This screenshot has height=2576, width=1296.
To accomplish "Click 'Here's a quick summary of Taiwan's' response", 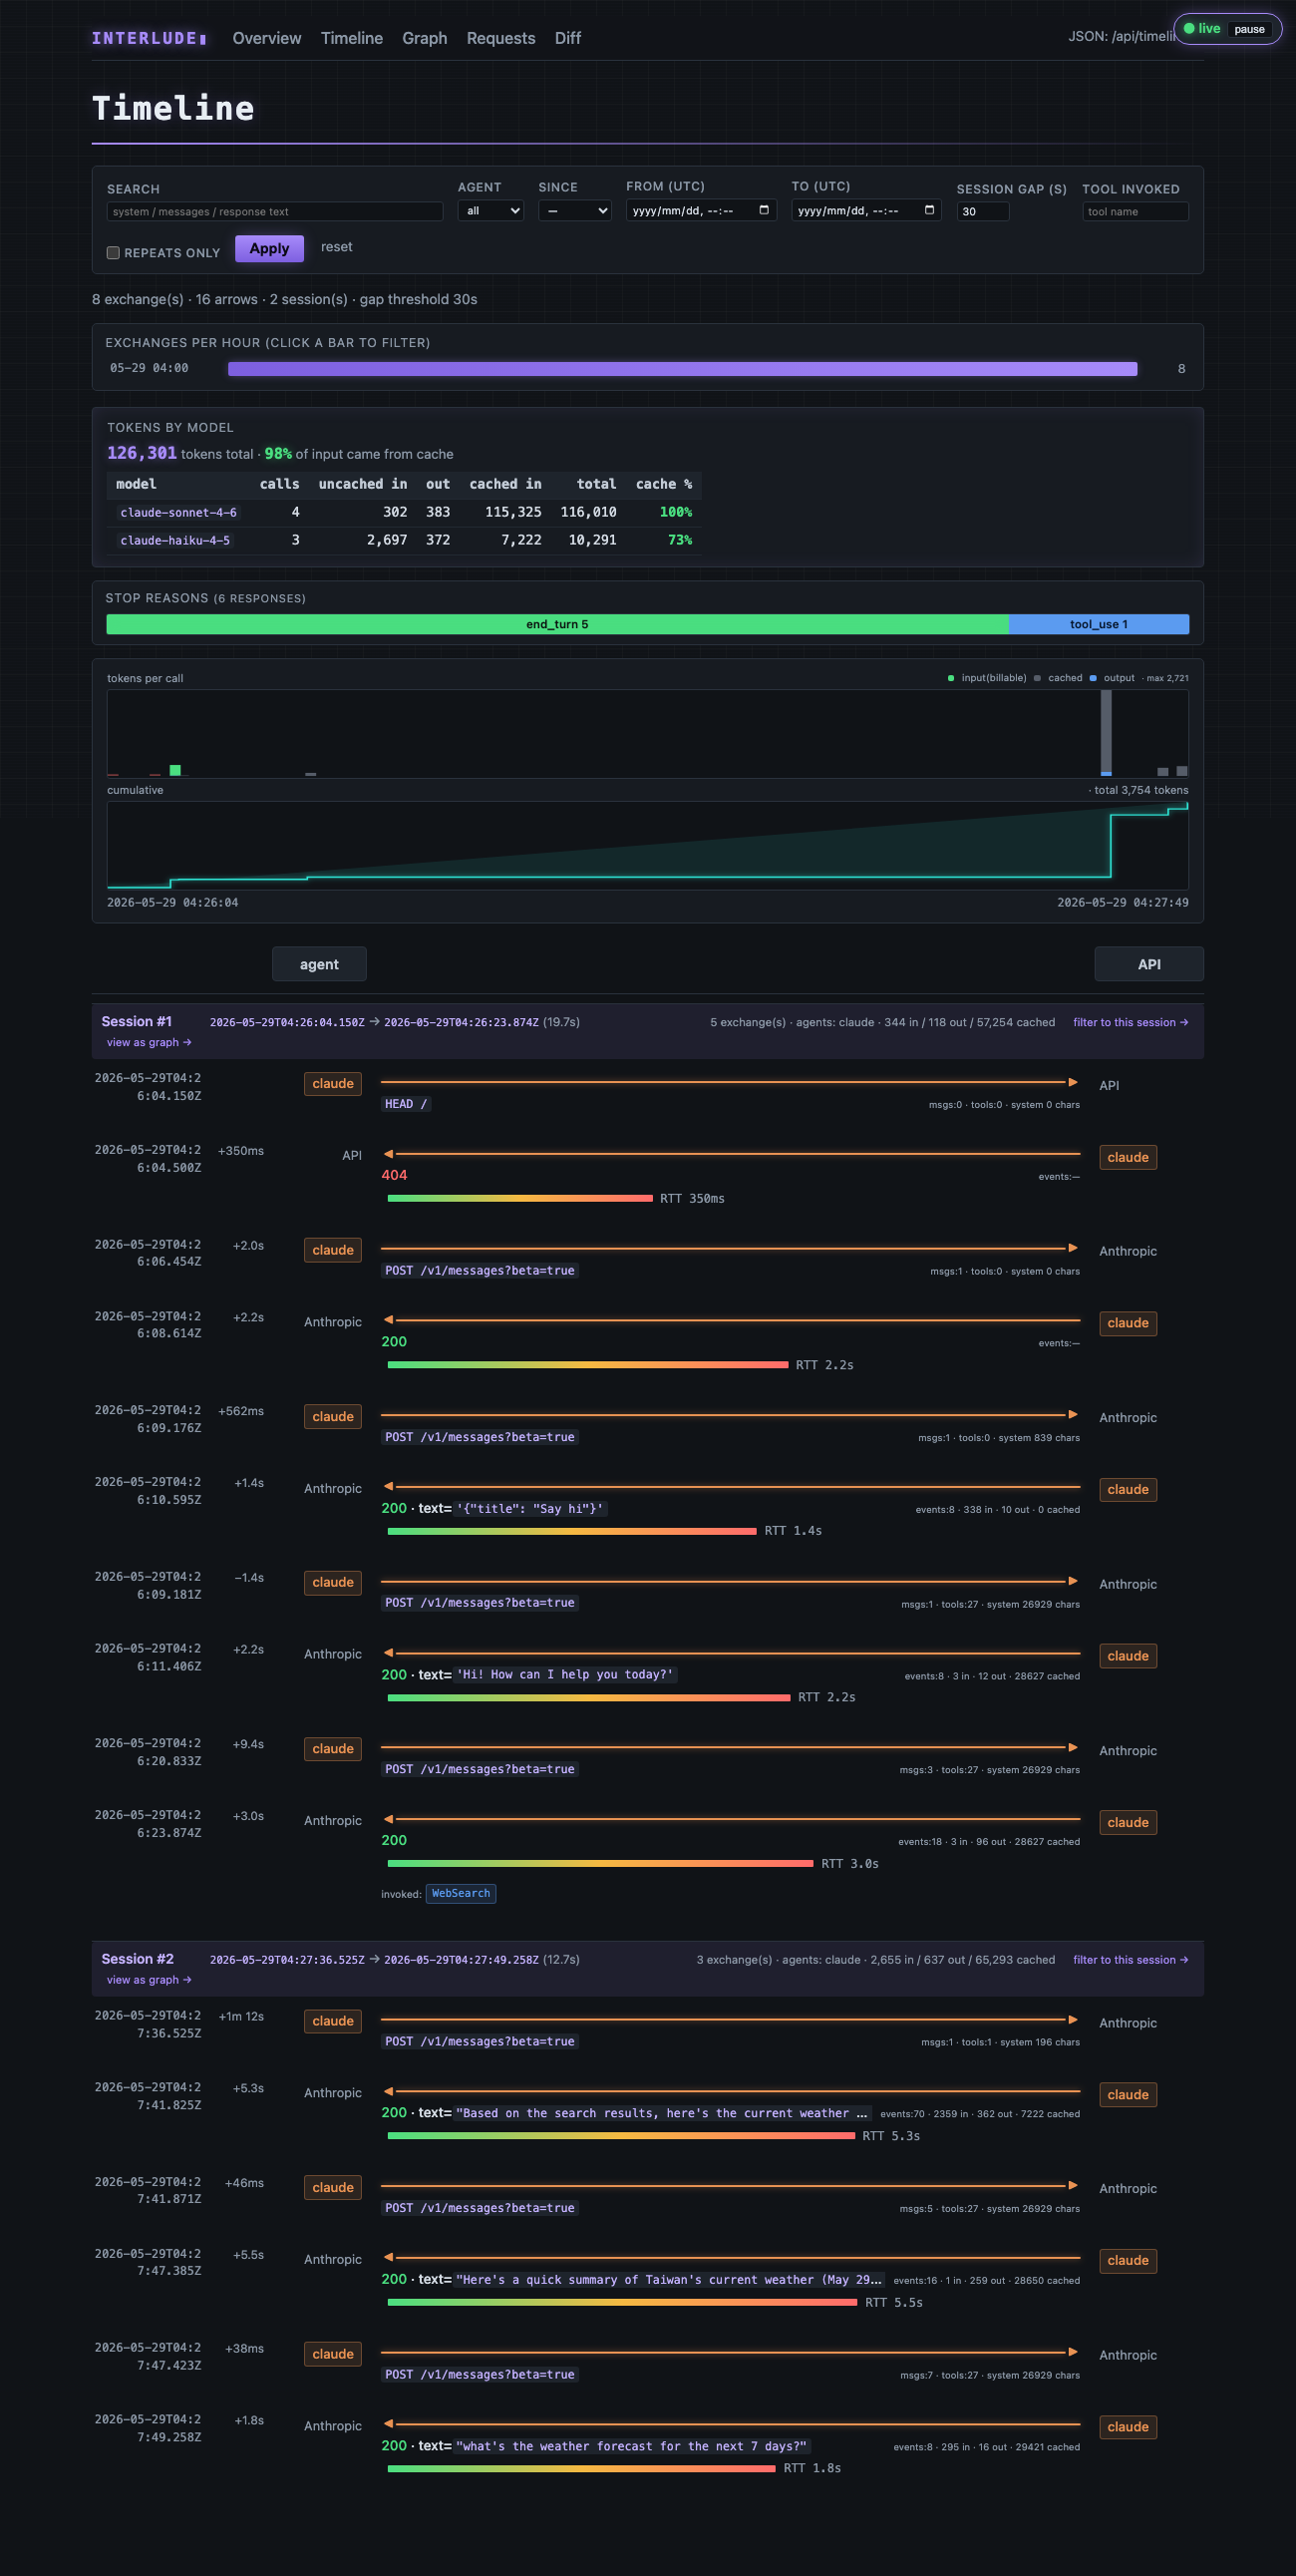I will click(x=669, y=2279).
